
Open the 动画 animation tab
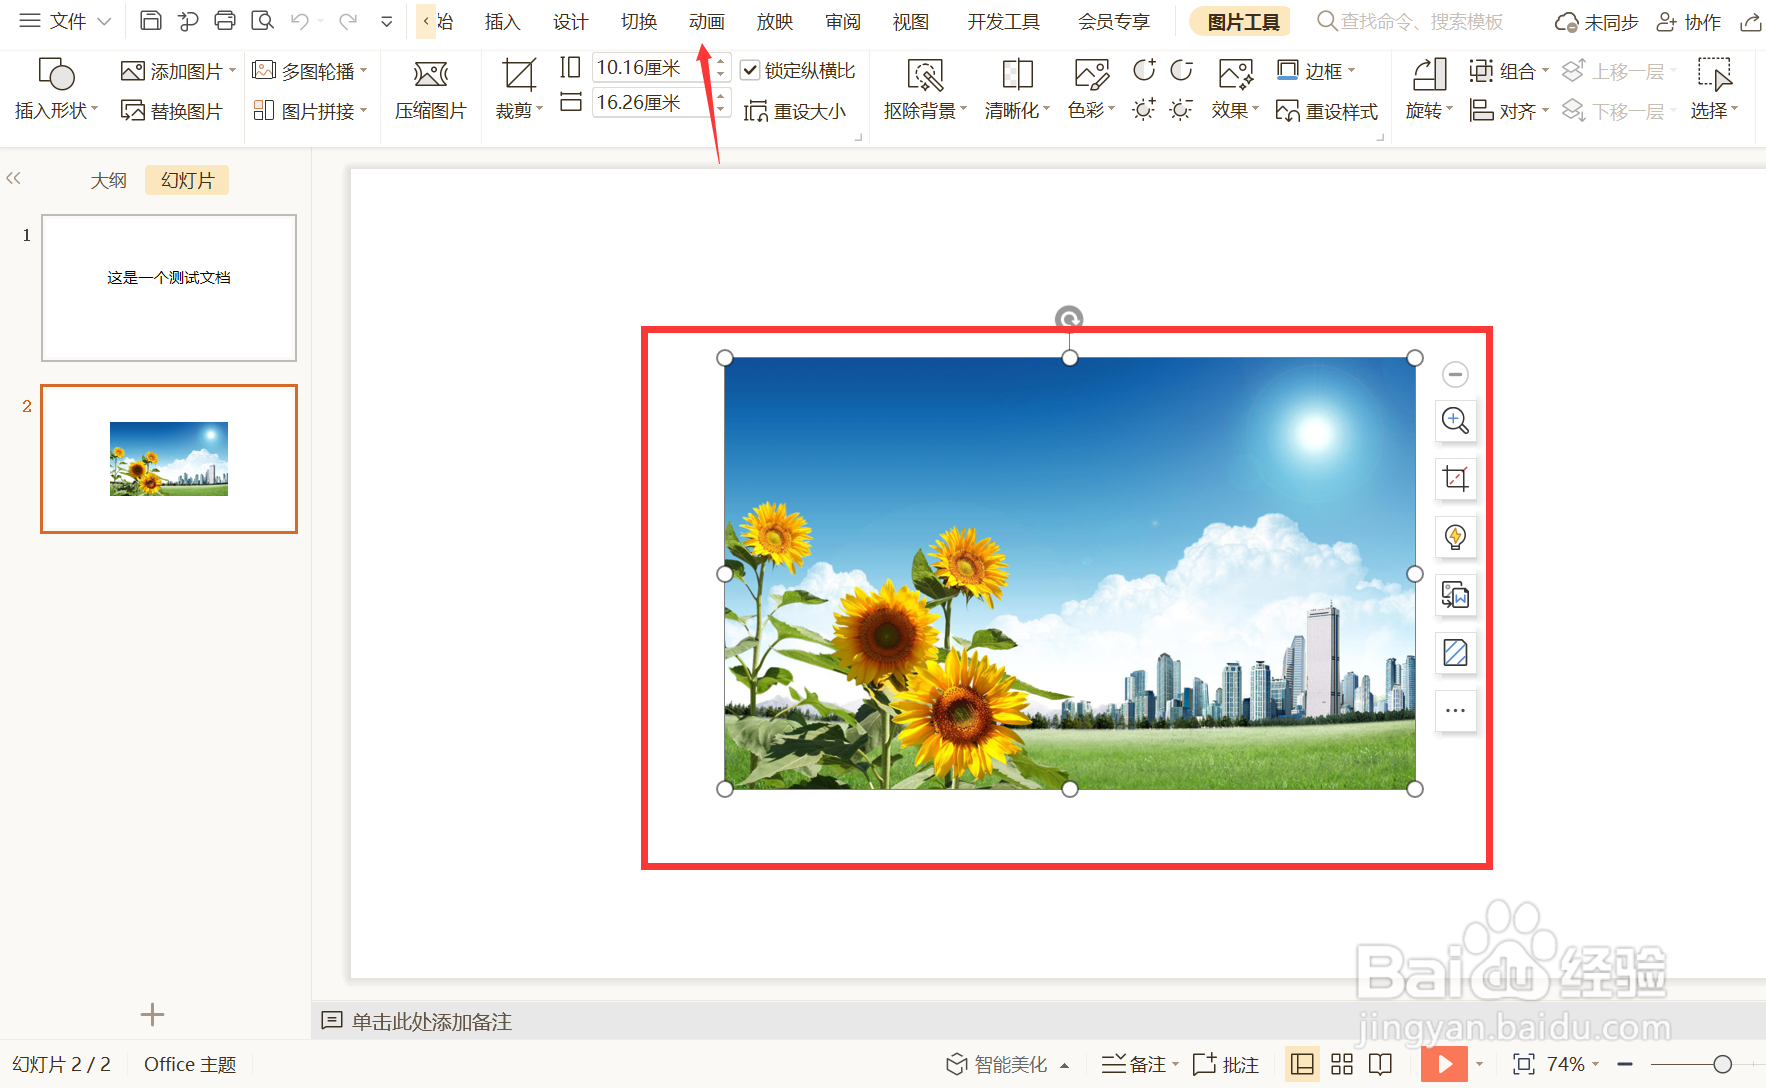pos(706,21)
